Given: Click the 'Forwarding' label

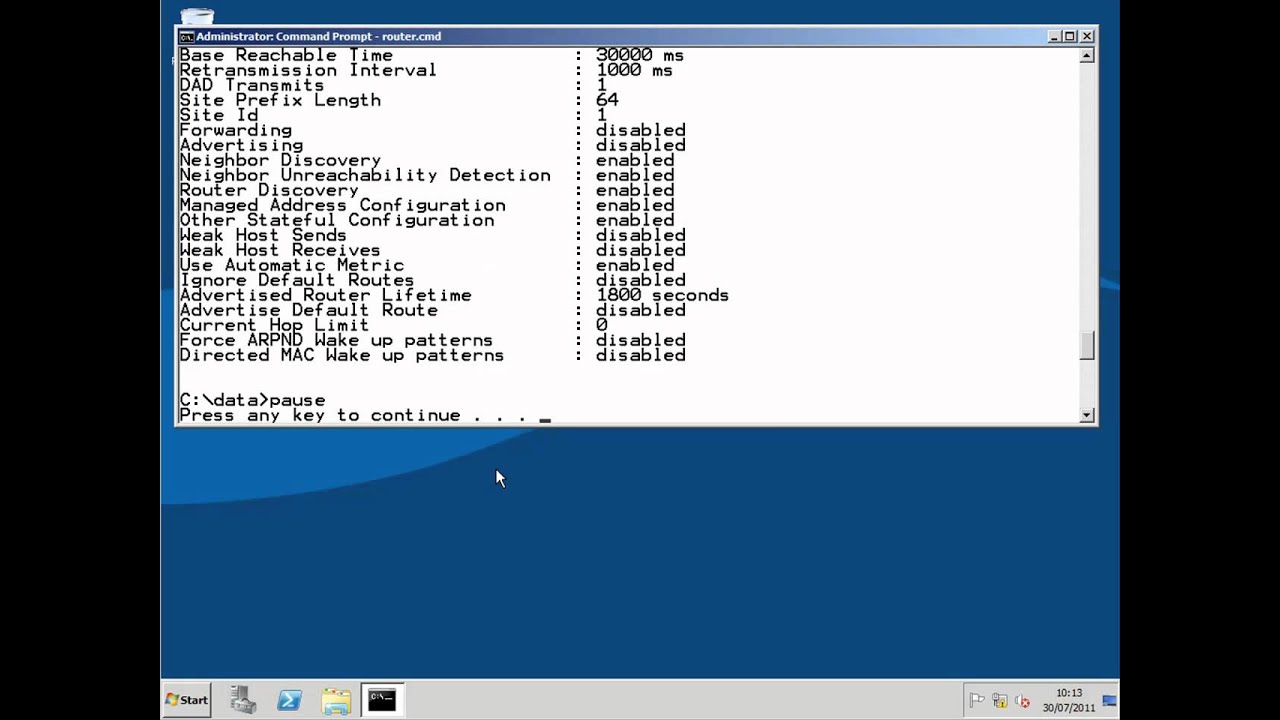Looking at the screenshot, I should (x=235, y=130).
